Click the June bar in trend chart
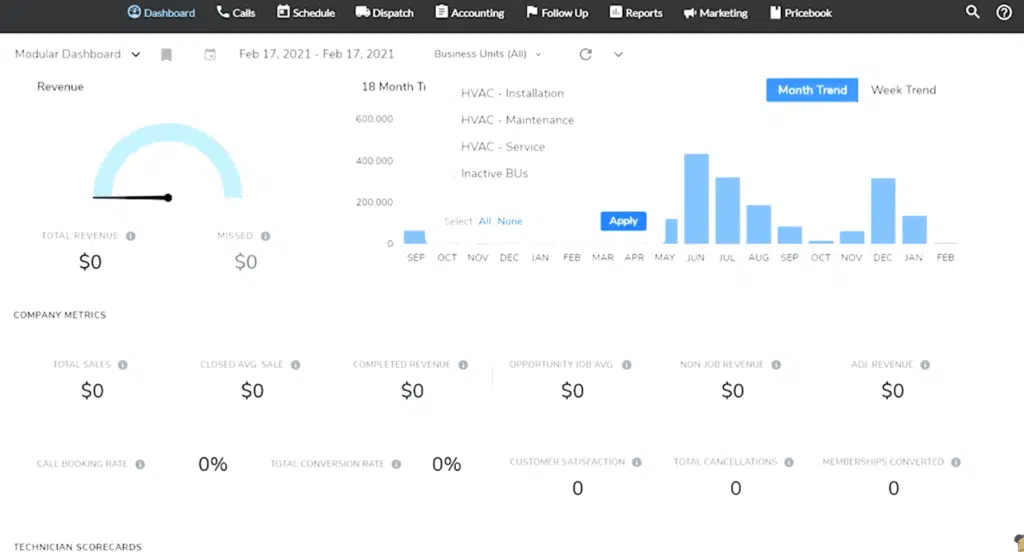 coord(696,199)
